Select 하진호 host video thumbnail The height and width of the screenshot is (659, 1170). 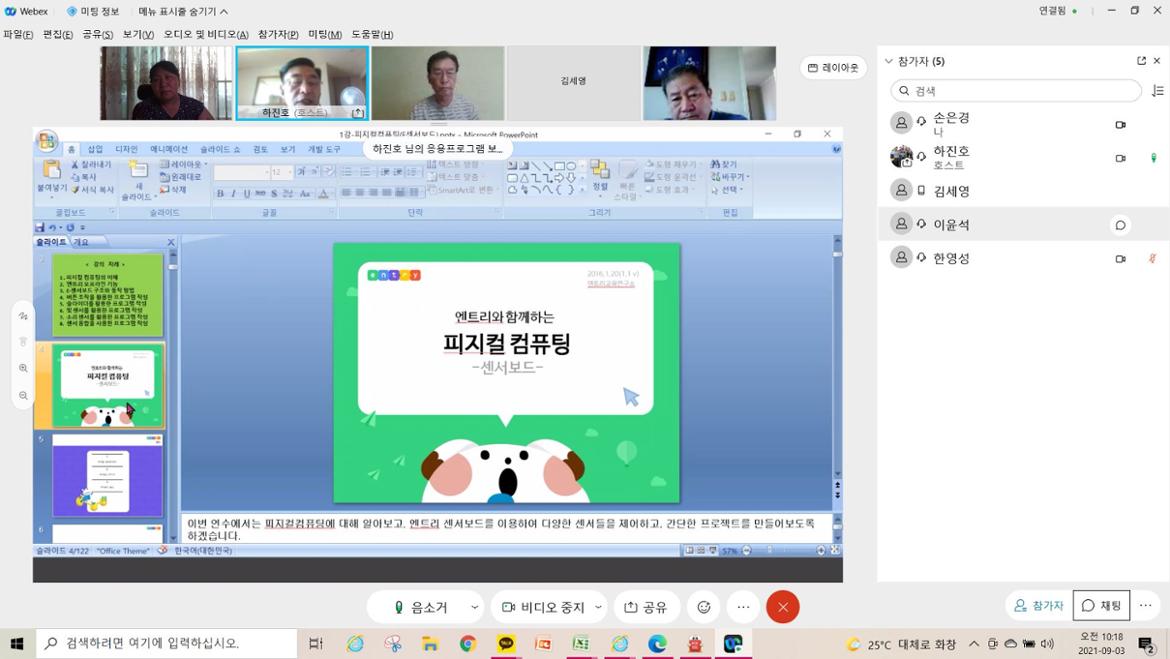coord(302,83)
